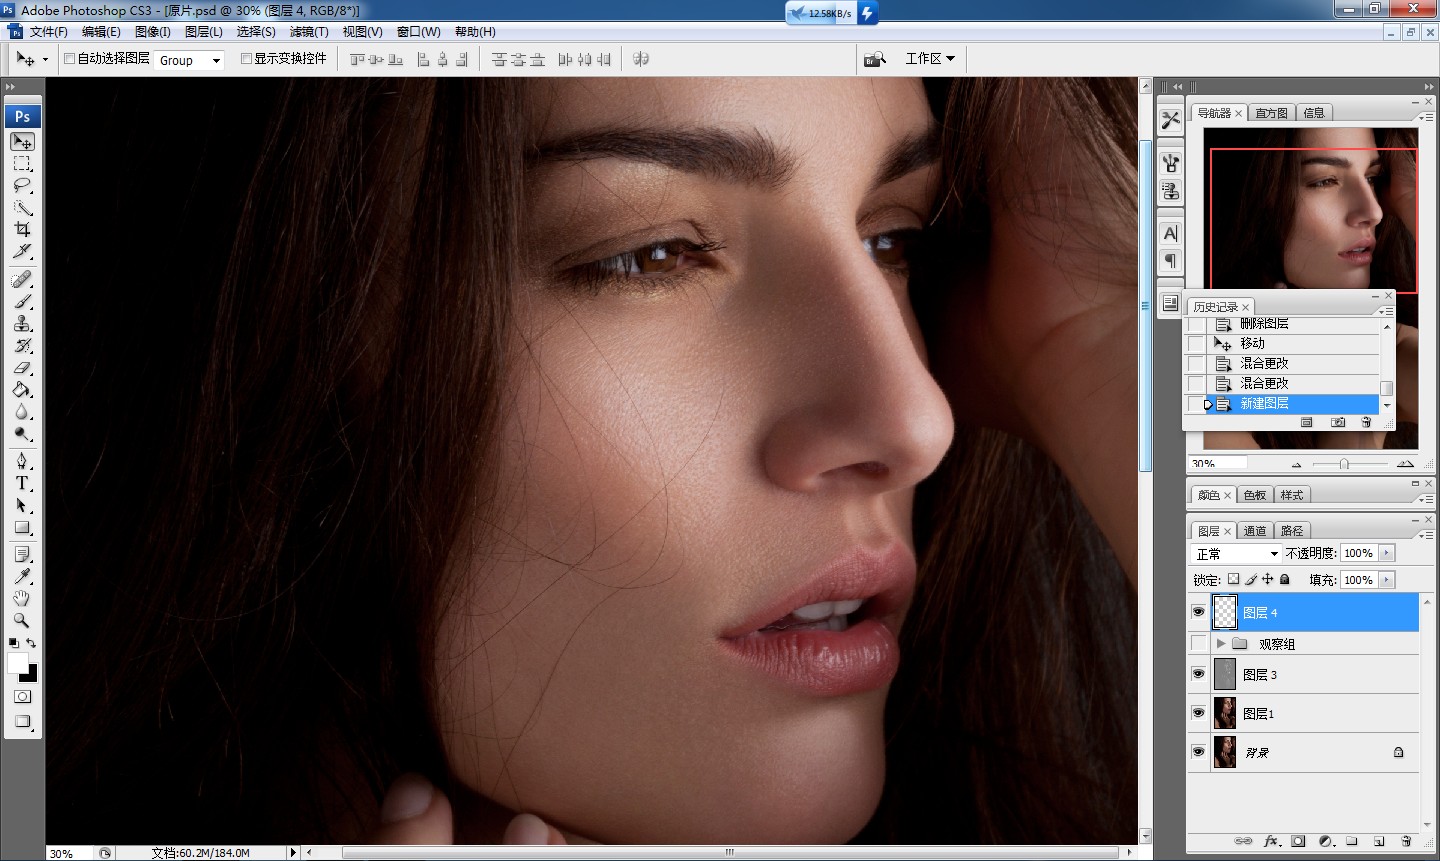Open the tool preset picker arrow

tap(45, 60)
